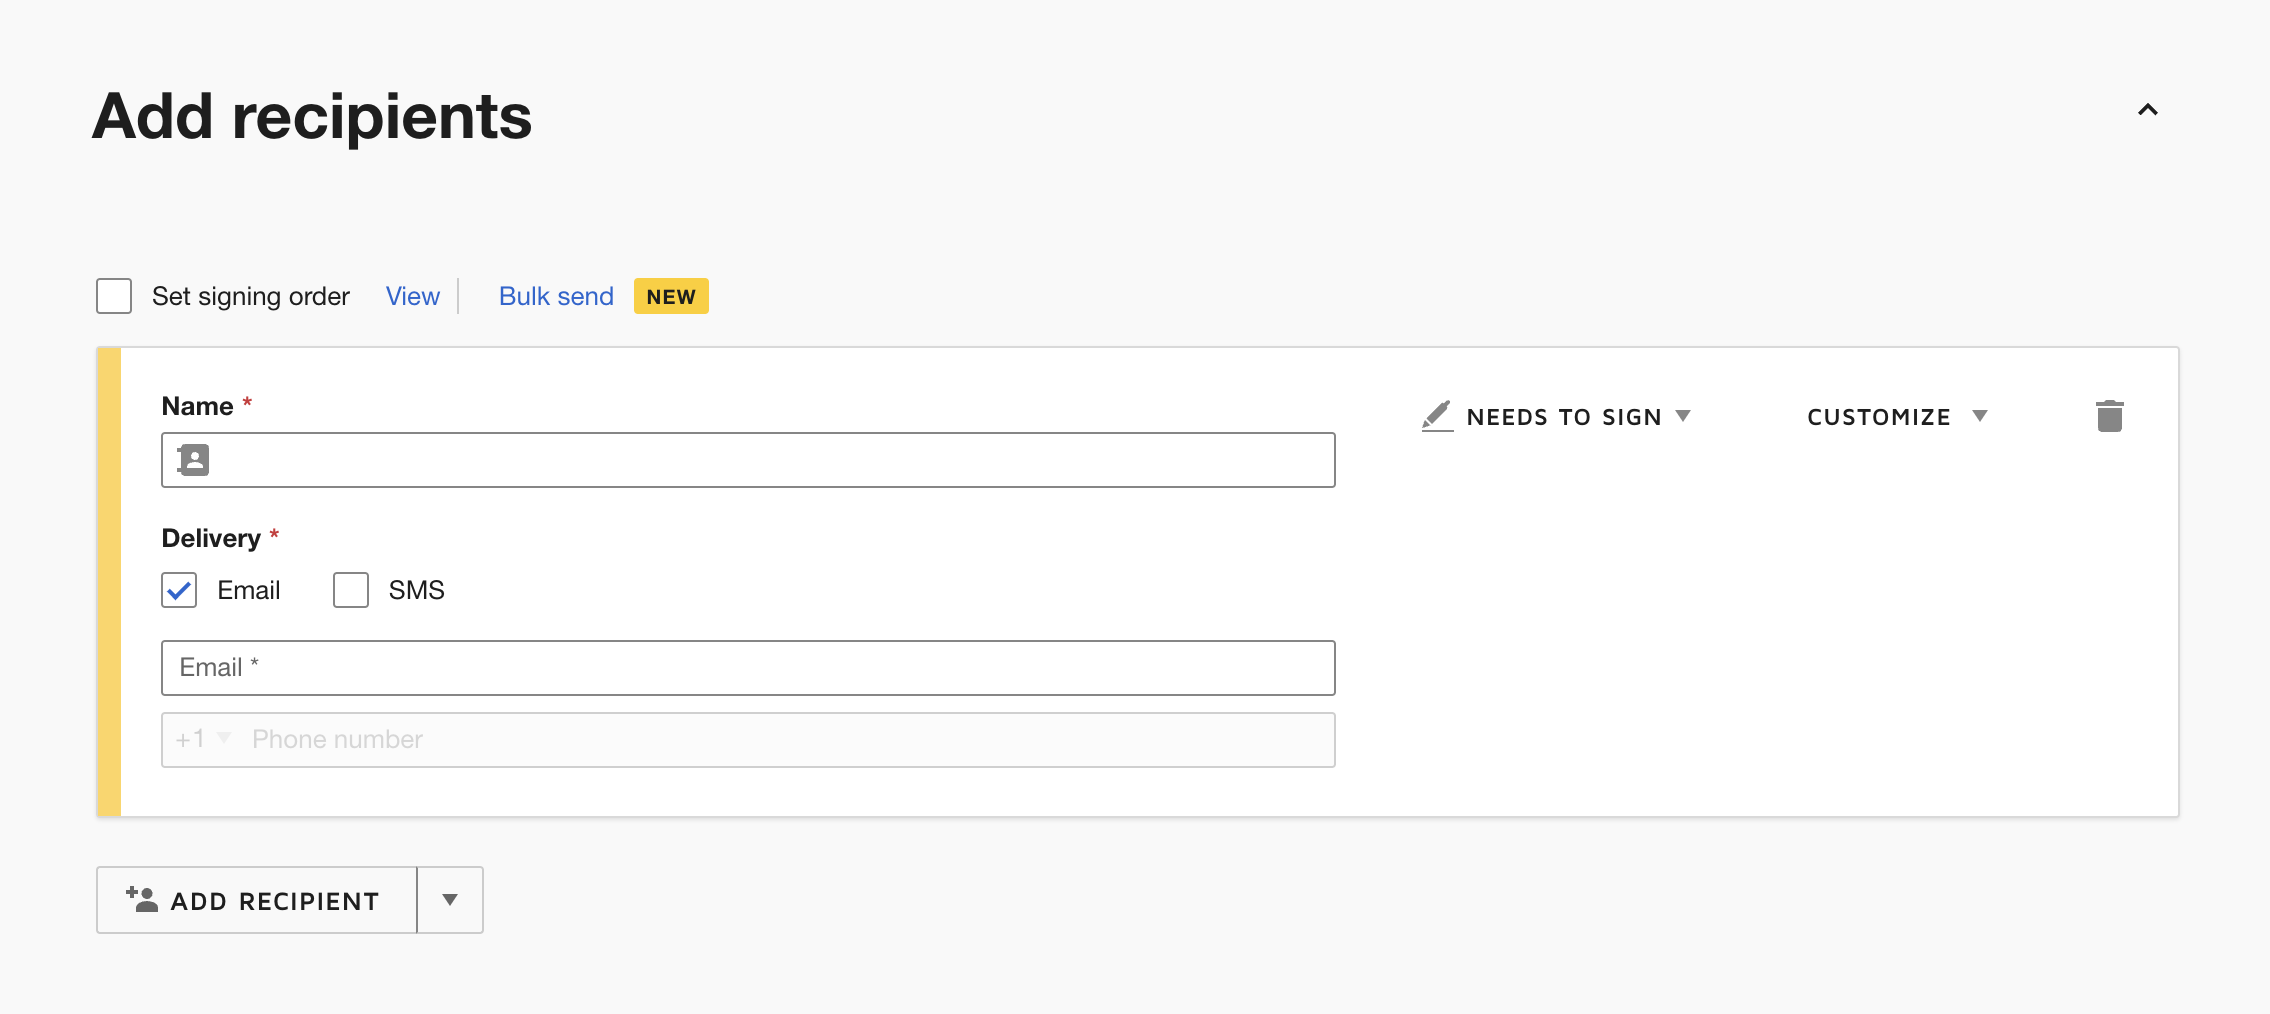Click the yellow recipient color bar

pos(109,582)
